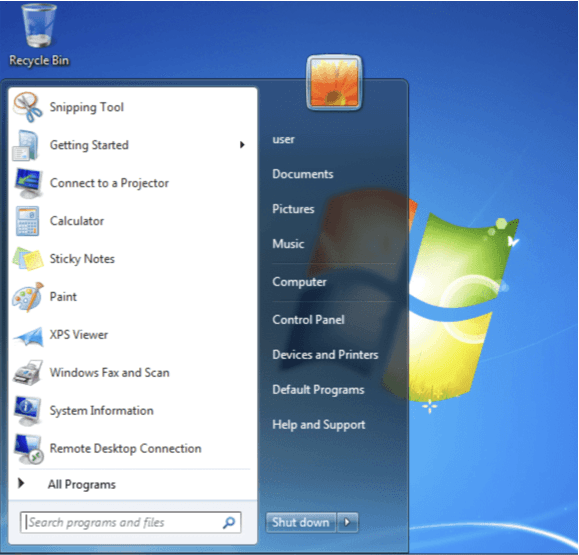Launch Calculator from the Start menu
Viewport: 579px width, 555px height.
click(x=77, y=221)
